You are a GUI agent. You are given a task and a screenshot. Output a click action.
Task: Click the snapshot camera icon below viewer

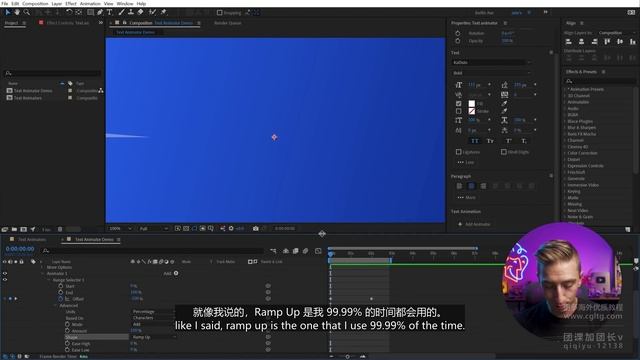[x=256, y=229]
